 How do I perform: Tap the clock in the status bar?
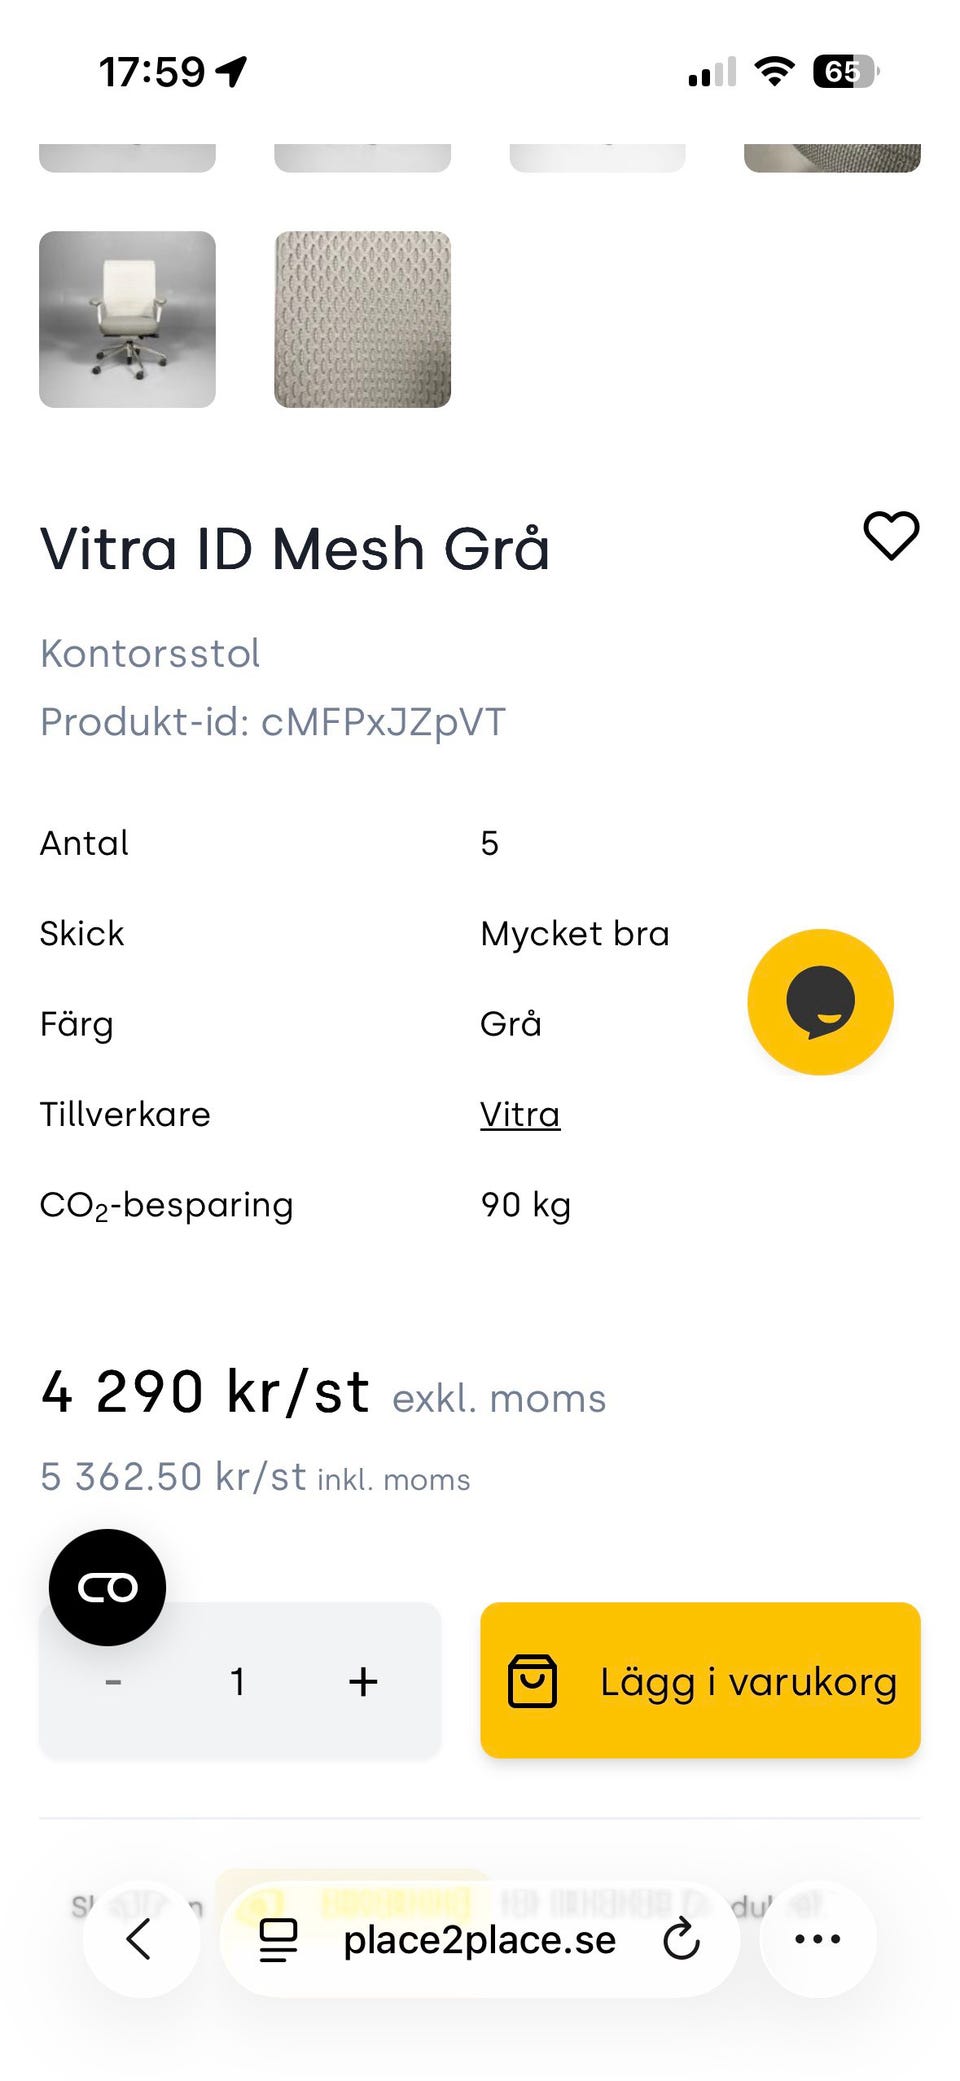[x=152, y=72]
